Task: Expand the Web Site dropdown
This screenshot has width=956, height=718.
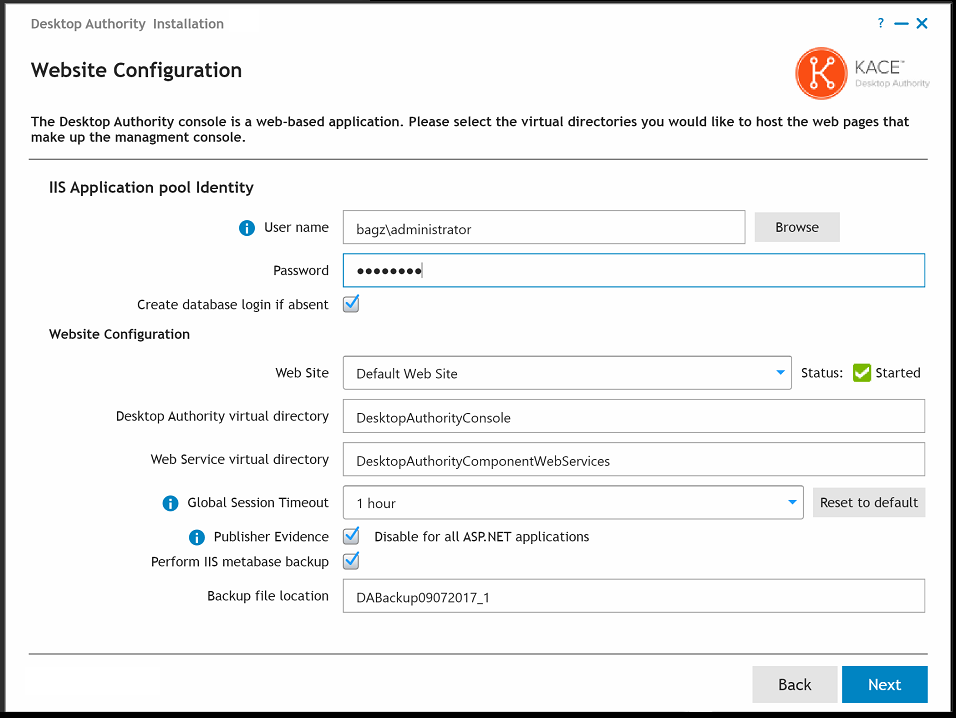Action: pyautogui.click(x=781, y=373)
